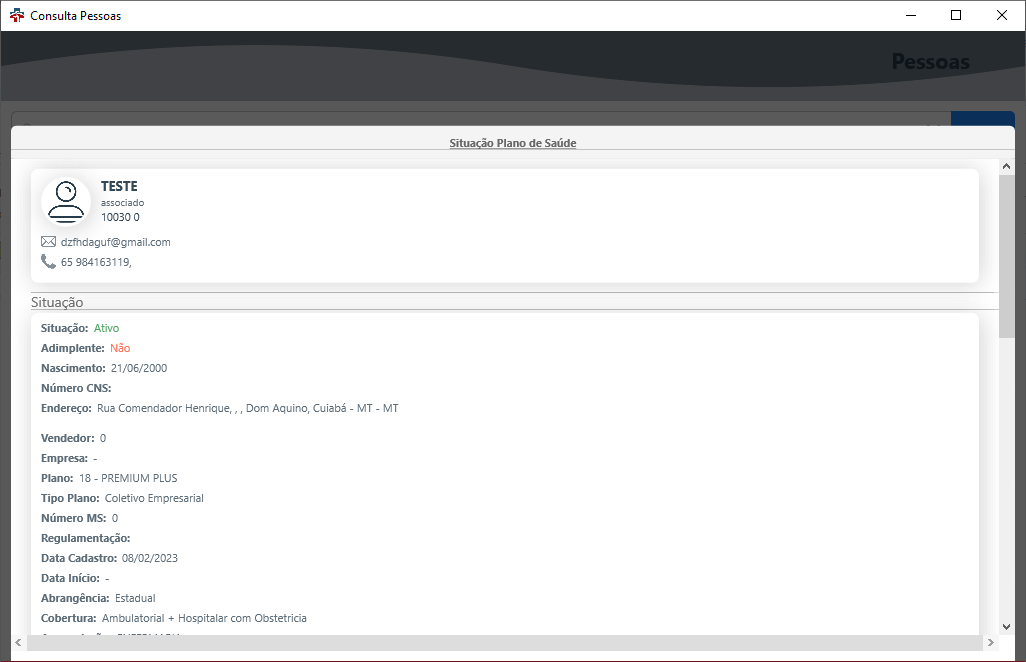Click the Consulta Pessoas app icon in title bar
The height and width of the screenshot is (662, 1026).
click(x=17, y=16)
